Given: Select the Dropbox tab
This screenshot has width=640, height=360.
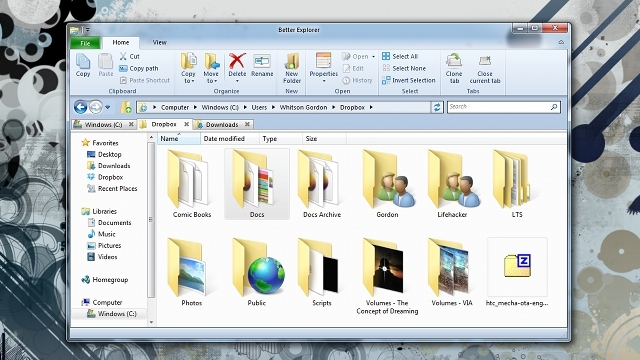Looking at the screenshot, I should pyautogui.click(x=163, y=124).
